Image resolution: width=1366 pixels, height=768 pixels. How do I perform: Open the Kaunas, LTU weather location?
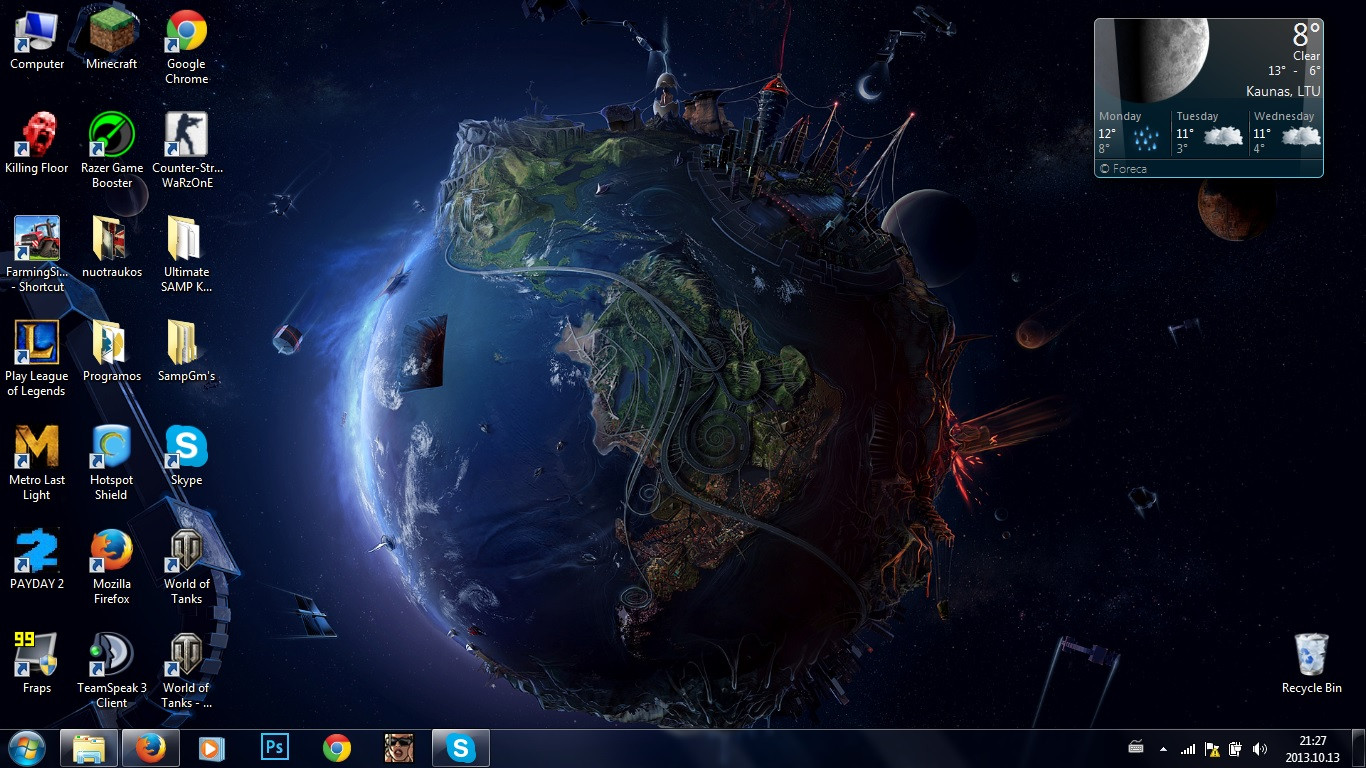point(1283,91)
